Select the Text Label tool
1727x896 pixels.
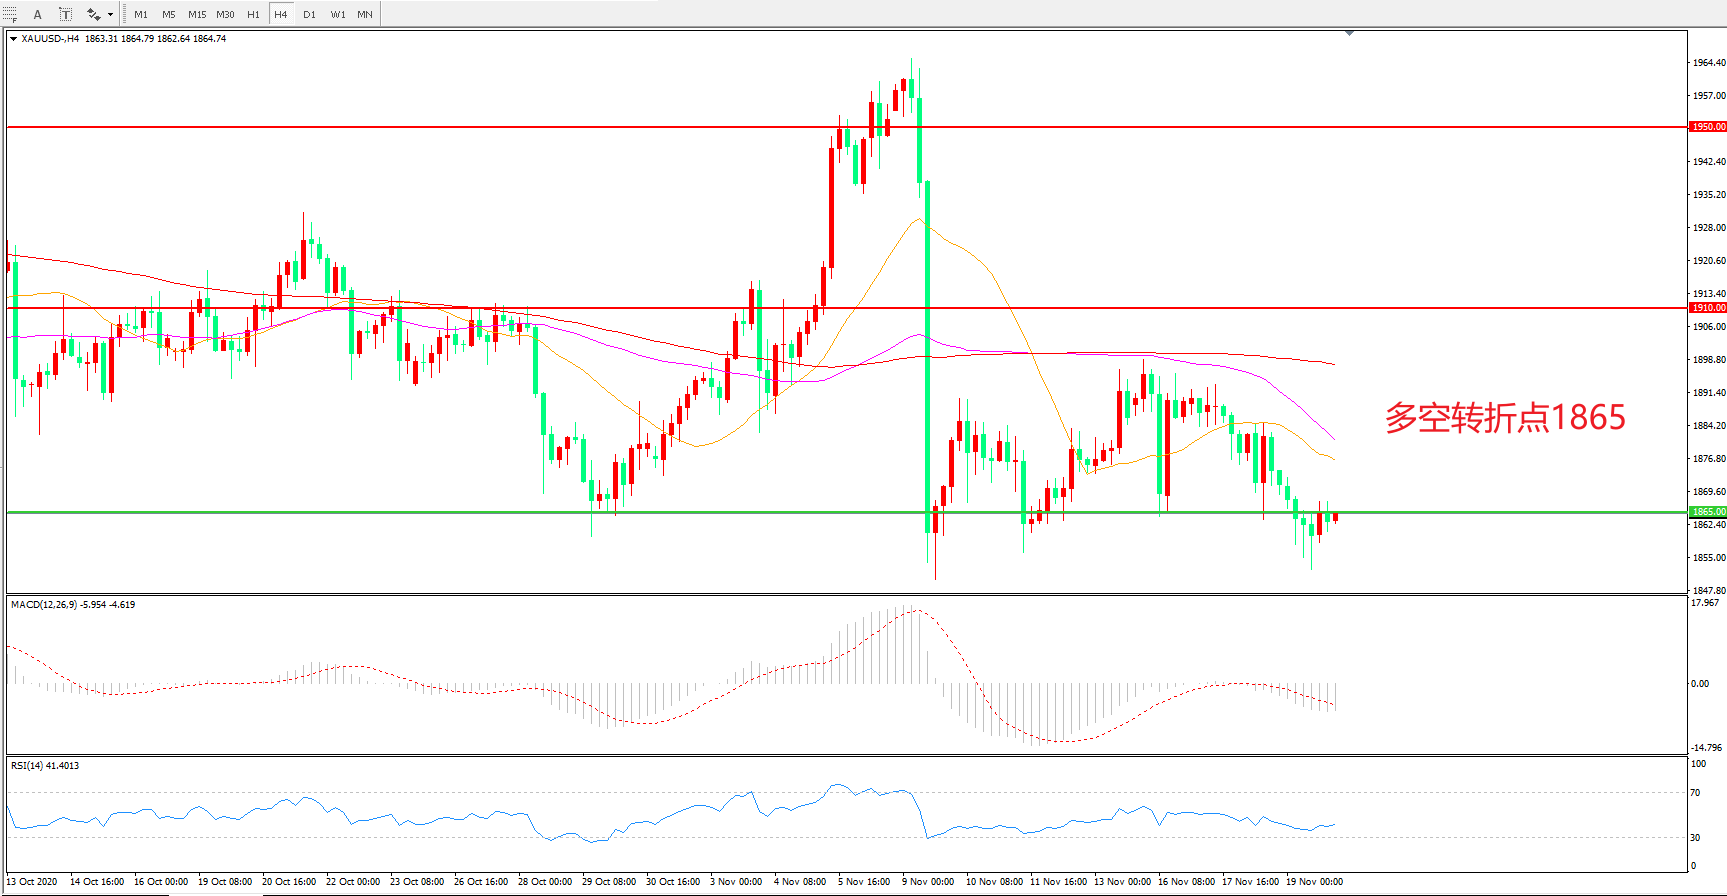coord(65,14)
